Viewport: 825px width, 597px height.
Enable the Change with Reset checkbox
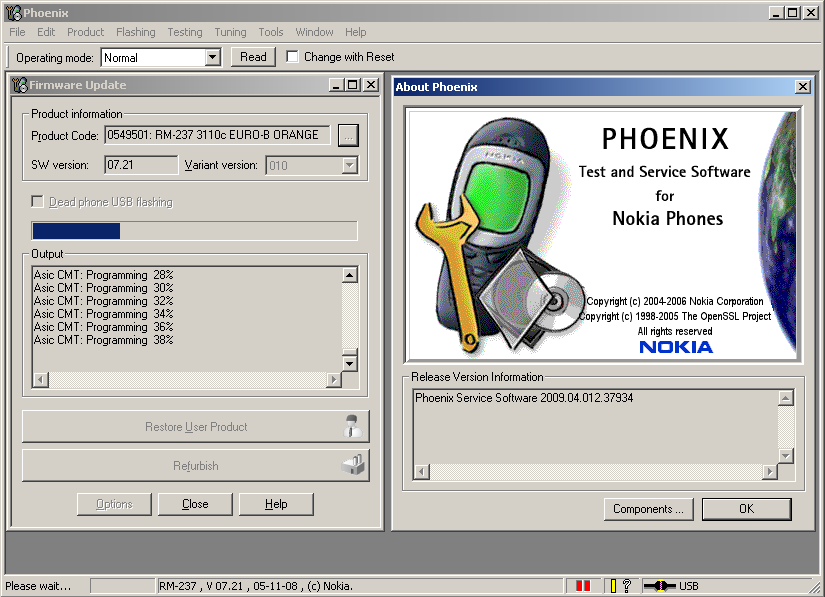(291, 57)
